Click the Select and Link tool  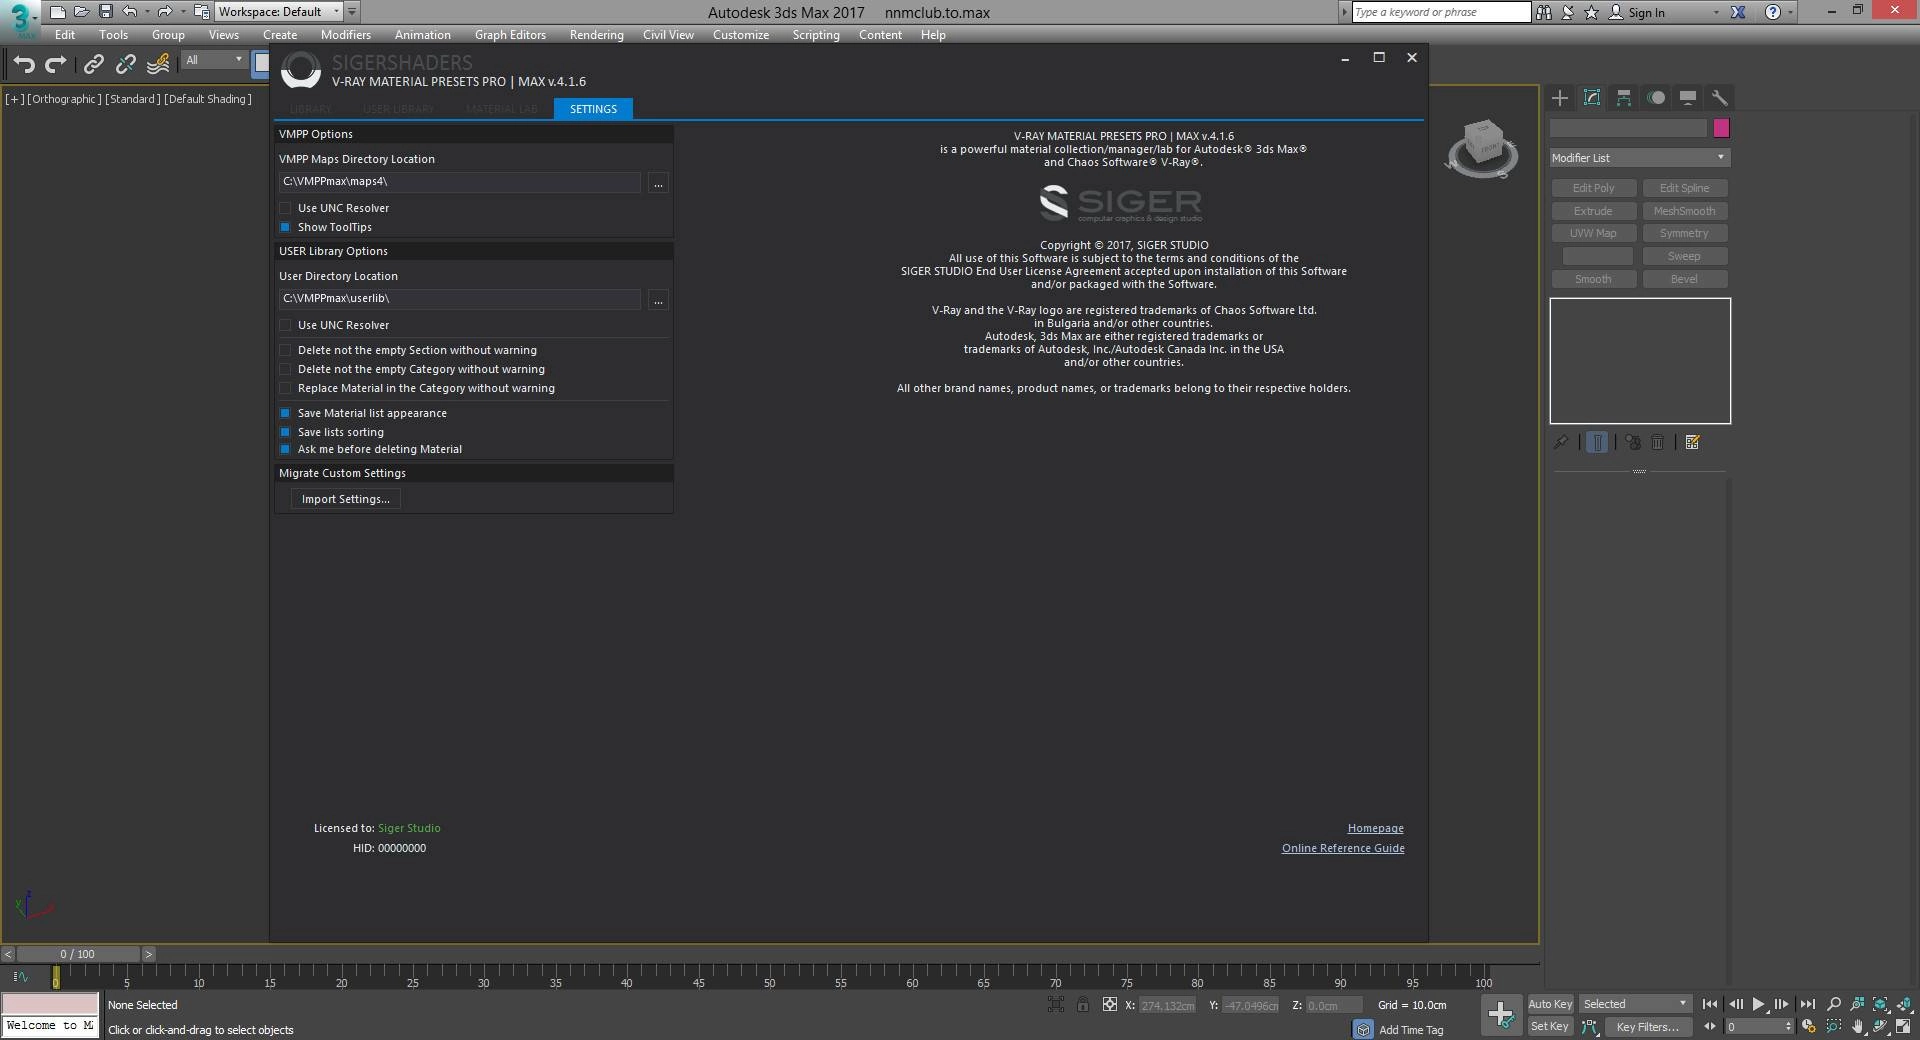94,65
